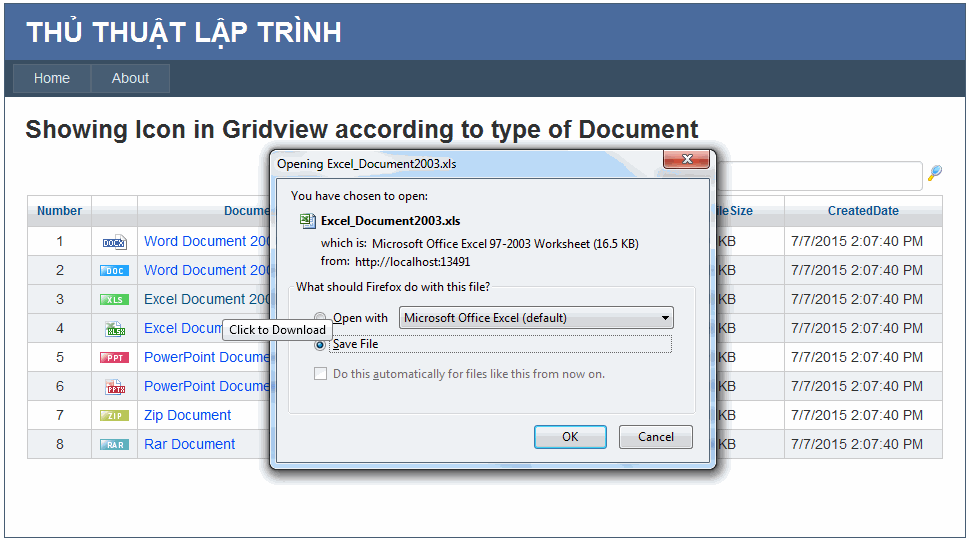Screen dimensions: 969x540
Task: Click the XLSX icon in row 4
Action: [x=115, y=329]
